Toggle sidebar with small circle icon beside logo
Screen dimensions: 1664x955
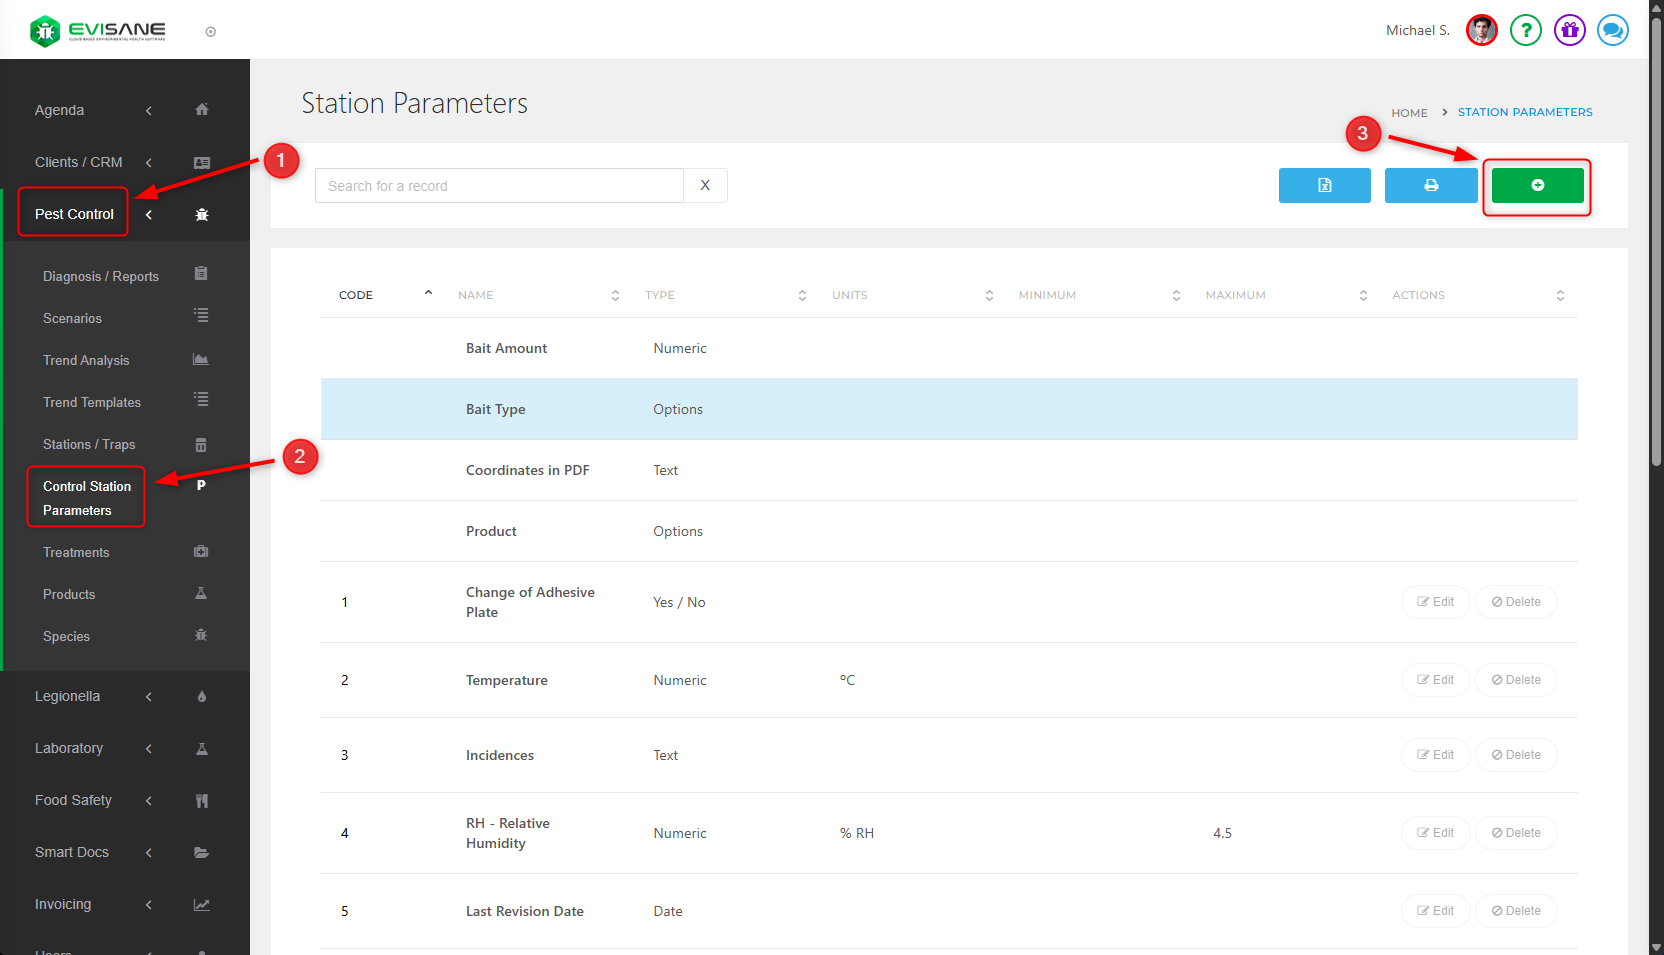[x=210, y=32]
